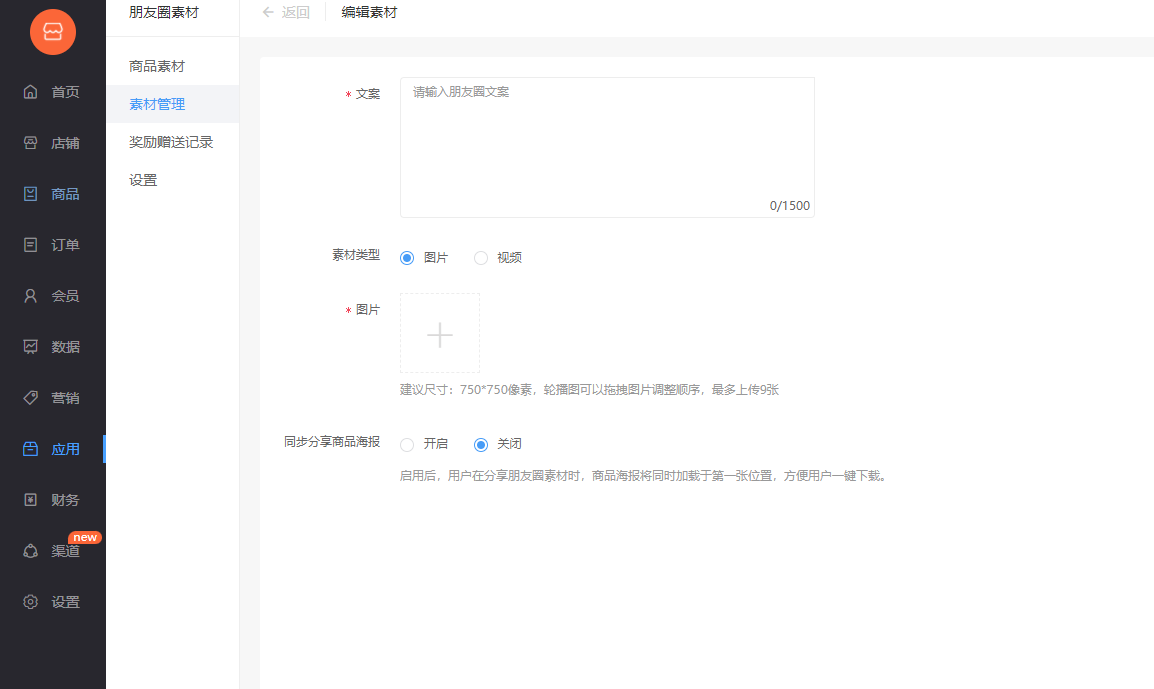Open 渠道 channel icon with new badge

(x=30, y=551)
